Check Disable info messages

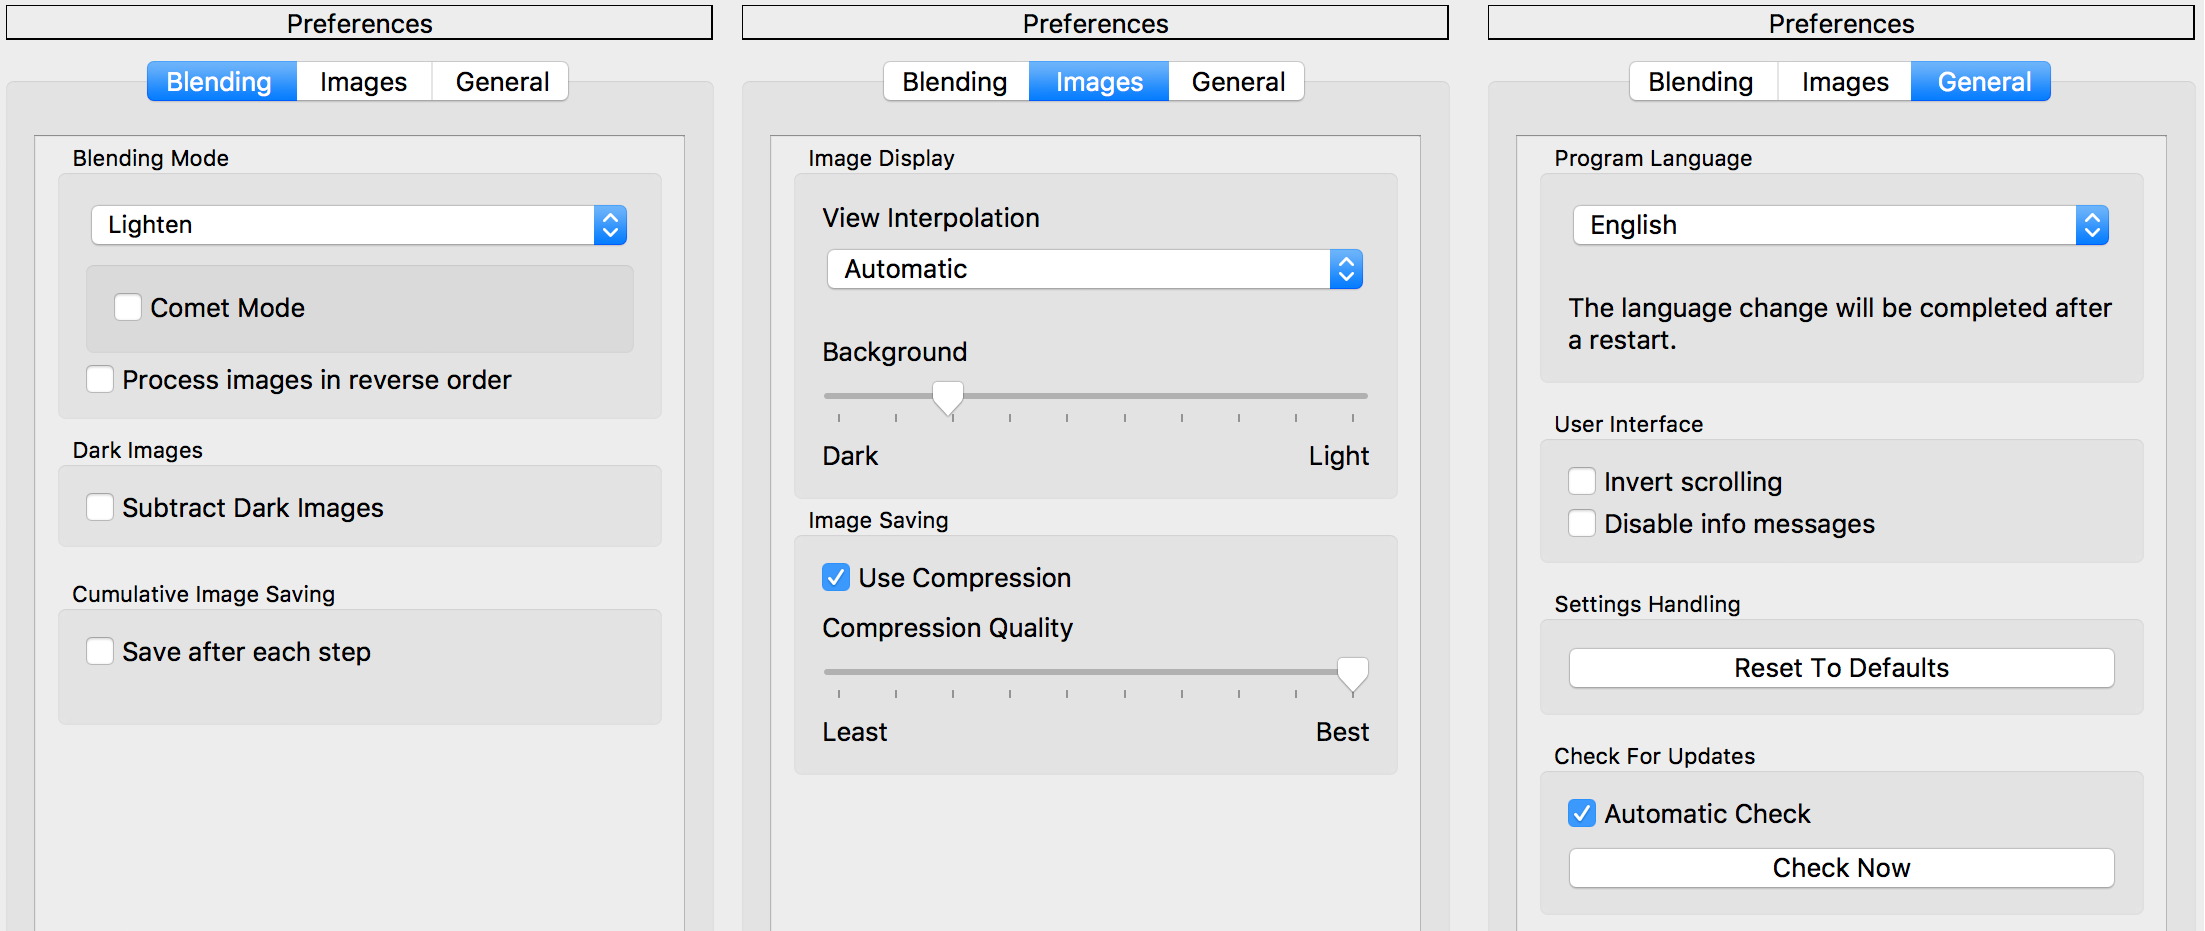pos(1582,524)
